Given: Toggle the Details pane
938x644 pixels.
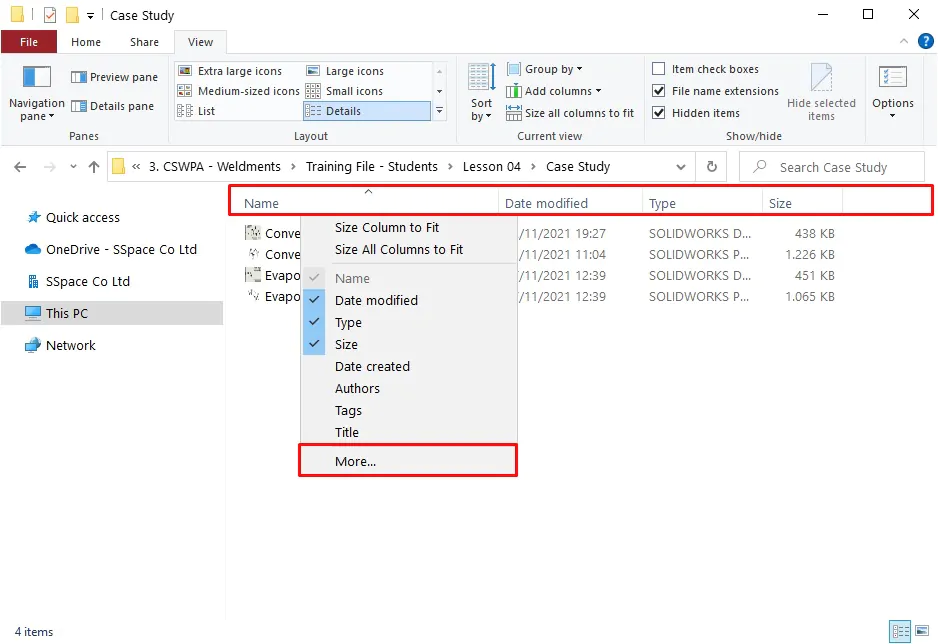Looking at the screenshot, I should [x=112, y=106].
